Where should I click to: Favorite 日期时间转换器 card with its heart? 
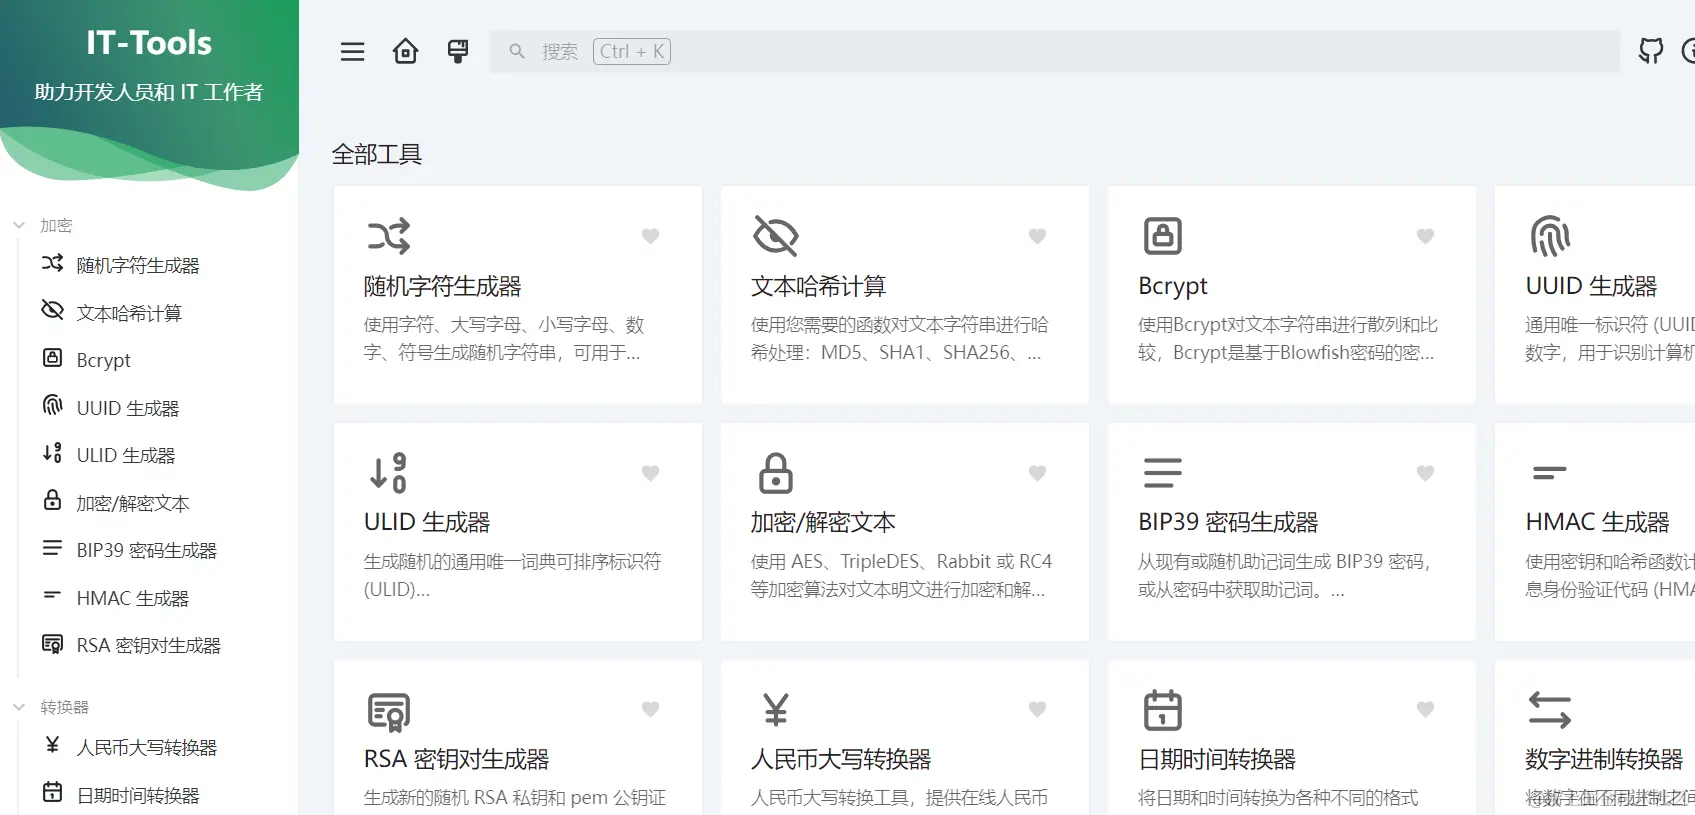(x=1425, y=709)
